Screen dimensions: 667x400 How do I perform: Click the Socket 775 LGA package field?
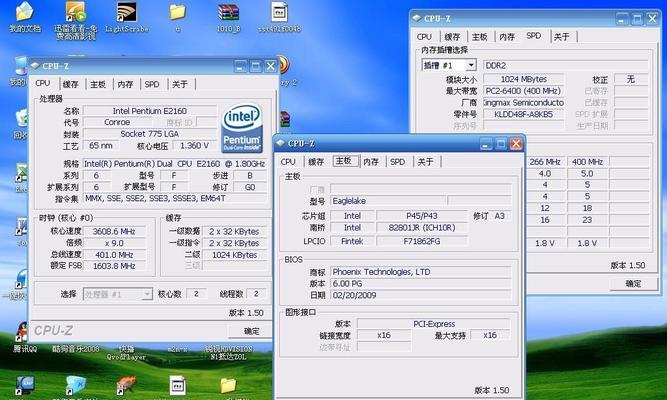coord(150,134)
